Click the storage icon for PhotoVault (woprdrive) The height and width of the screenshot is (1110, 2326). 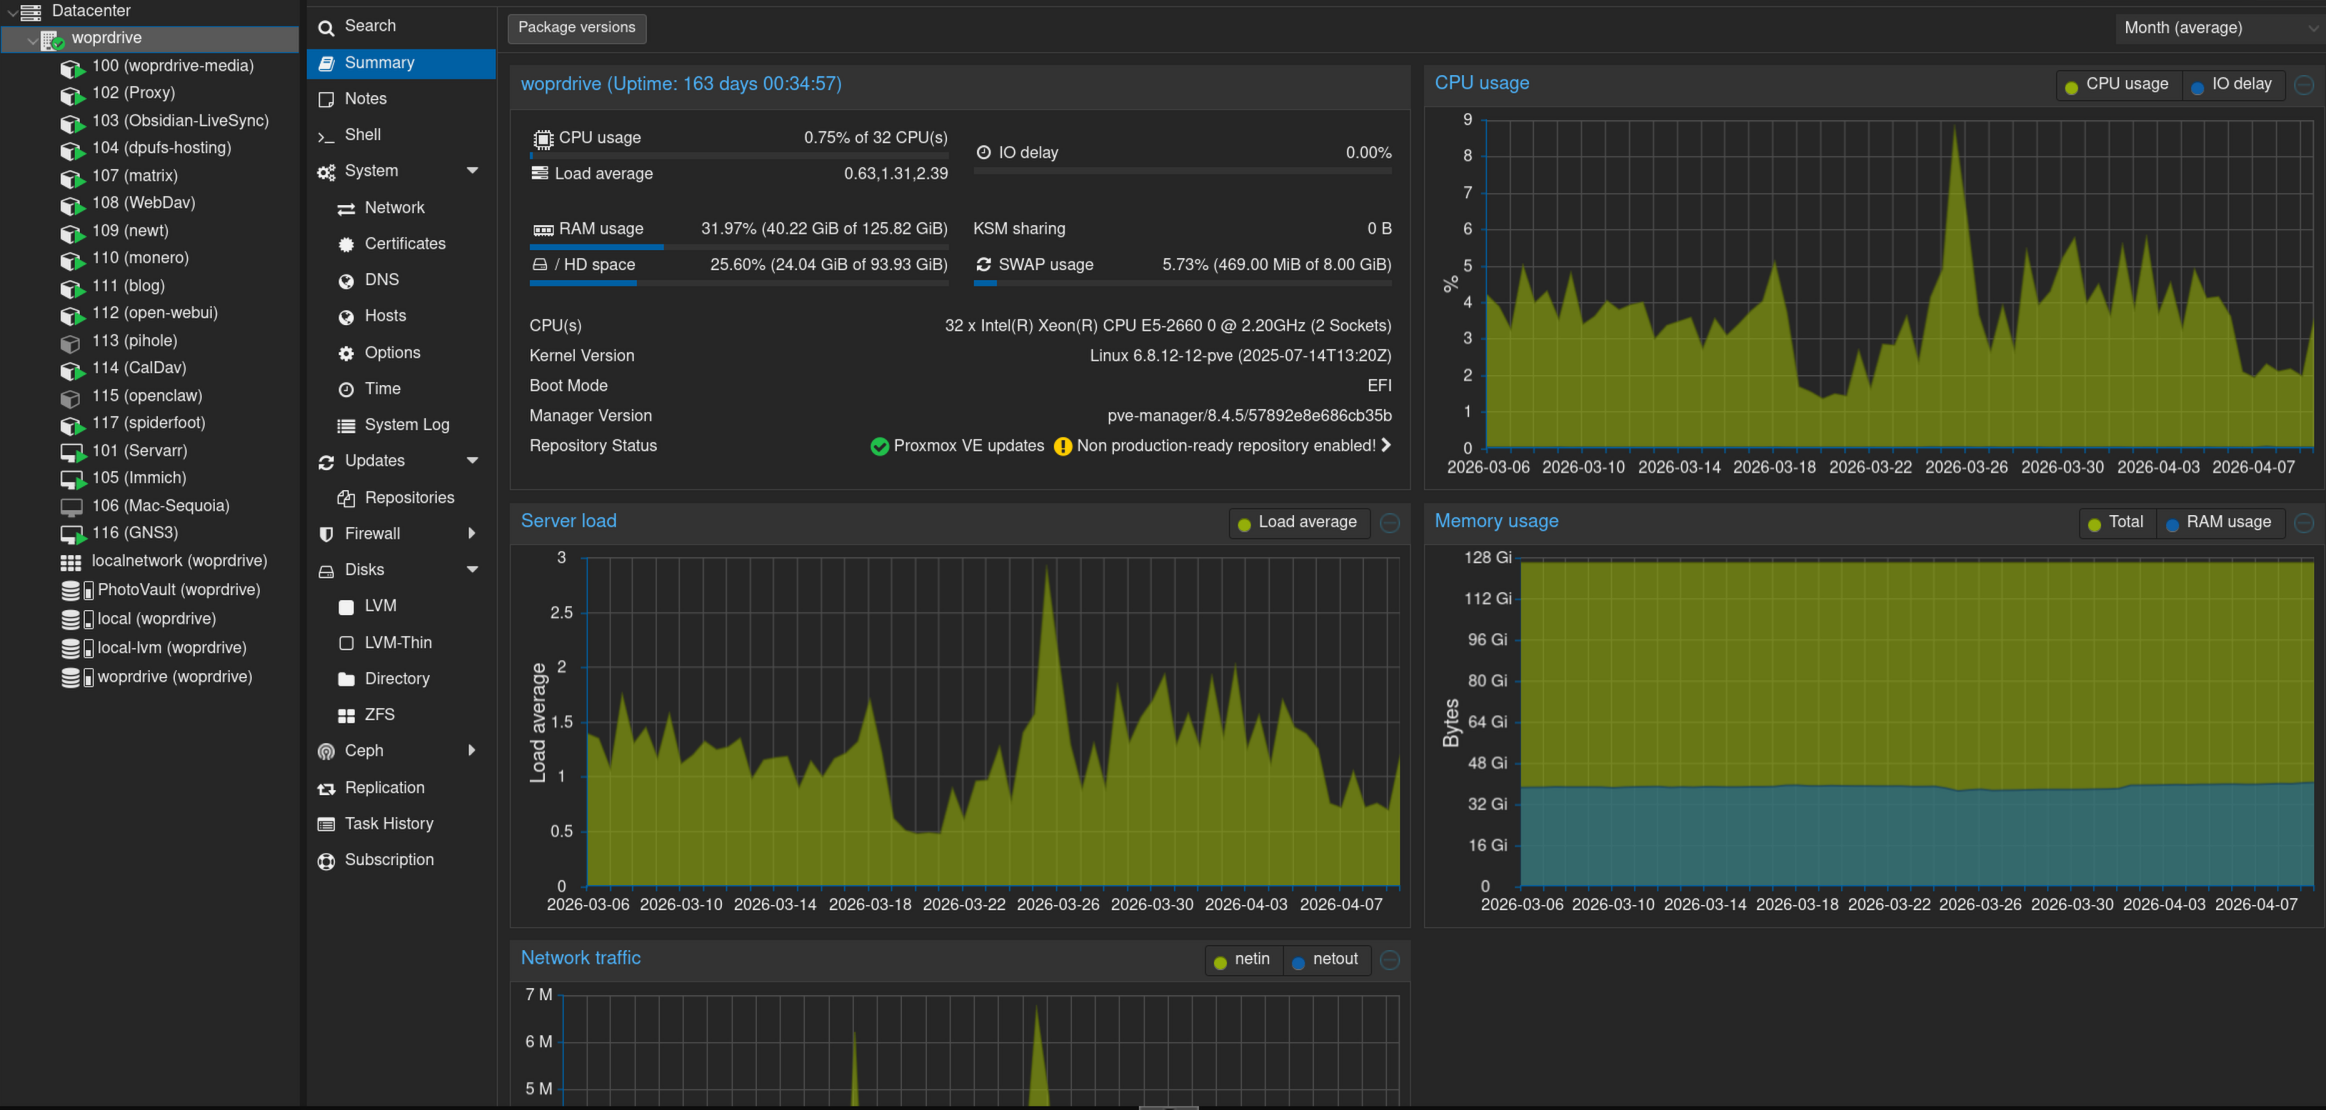[77, 590]
